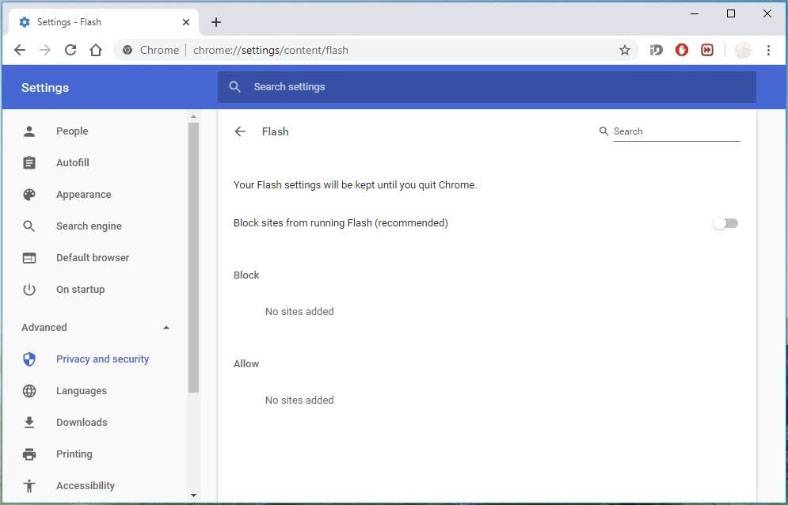This screenshot has height=505, width=788.
Task: Click the sidebar scroll up arrow
Action: point(193,117)
